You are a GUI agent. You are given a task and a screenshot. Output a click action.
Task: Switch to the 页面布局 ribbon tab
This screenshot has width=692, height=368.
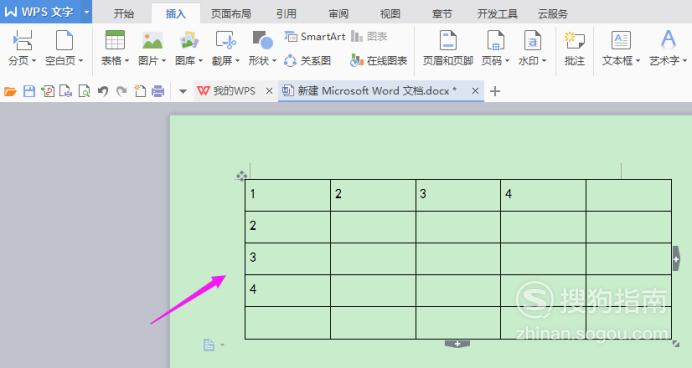point(231,14)
